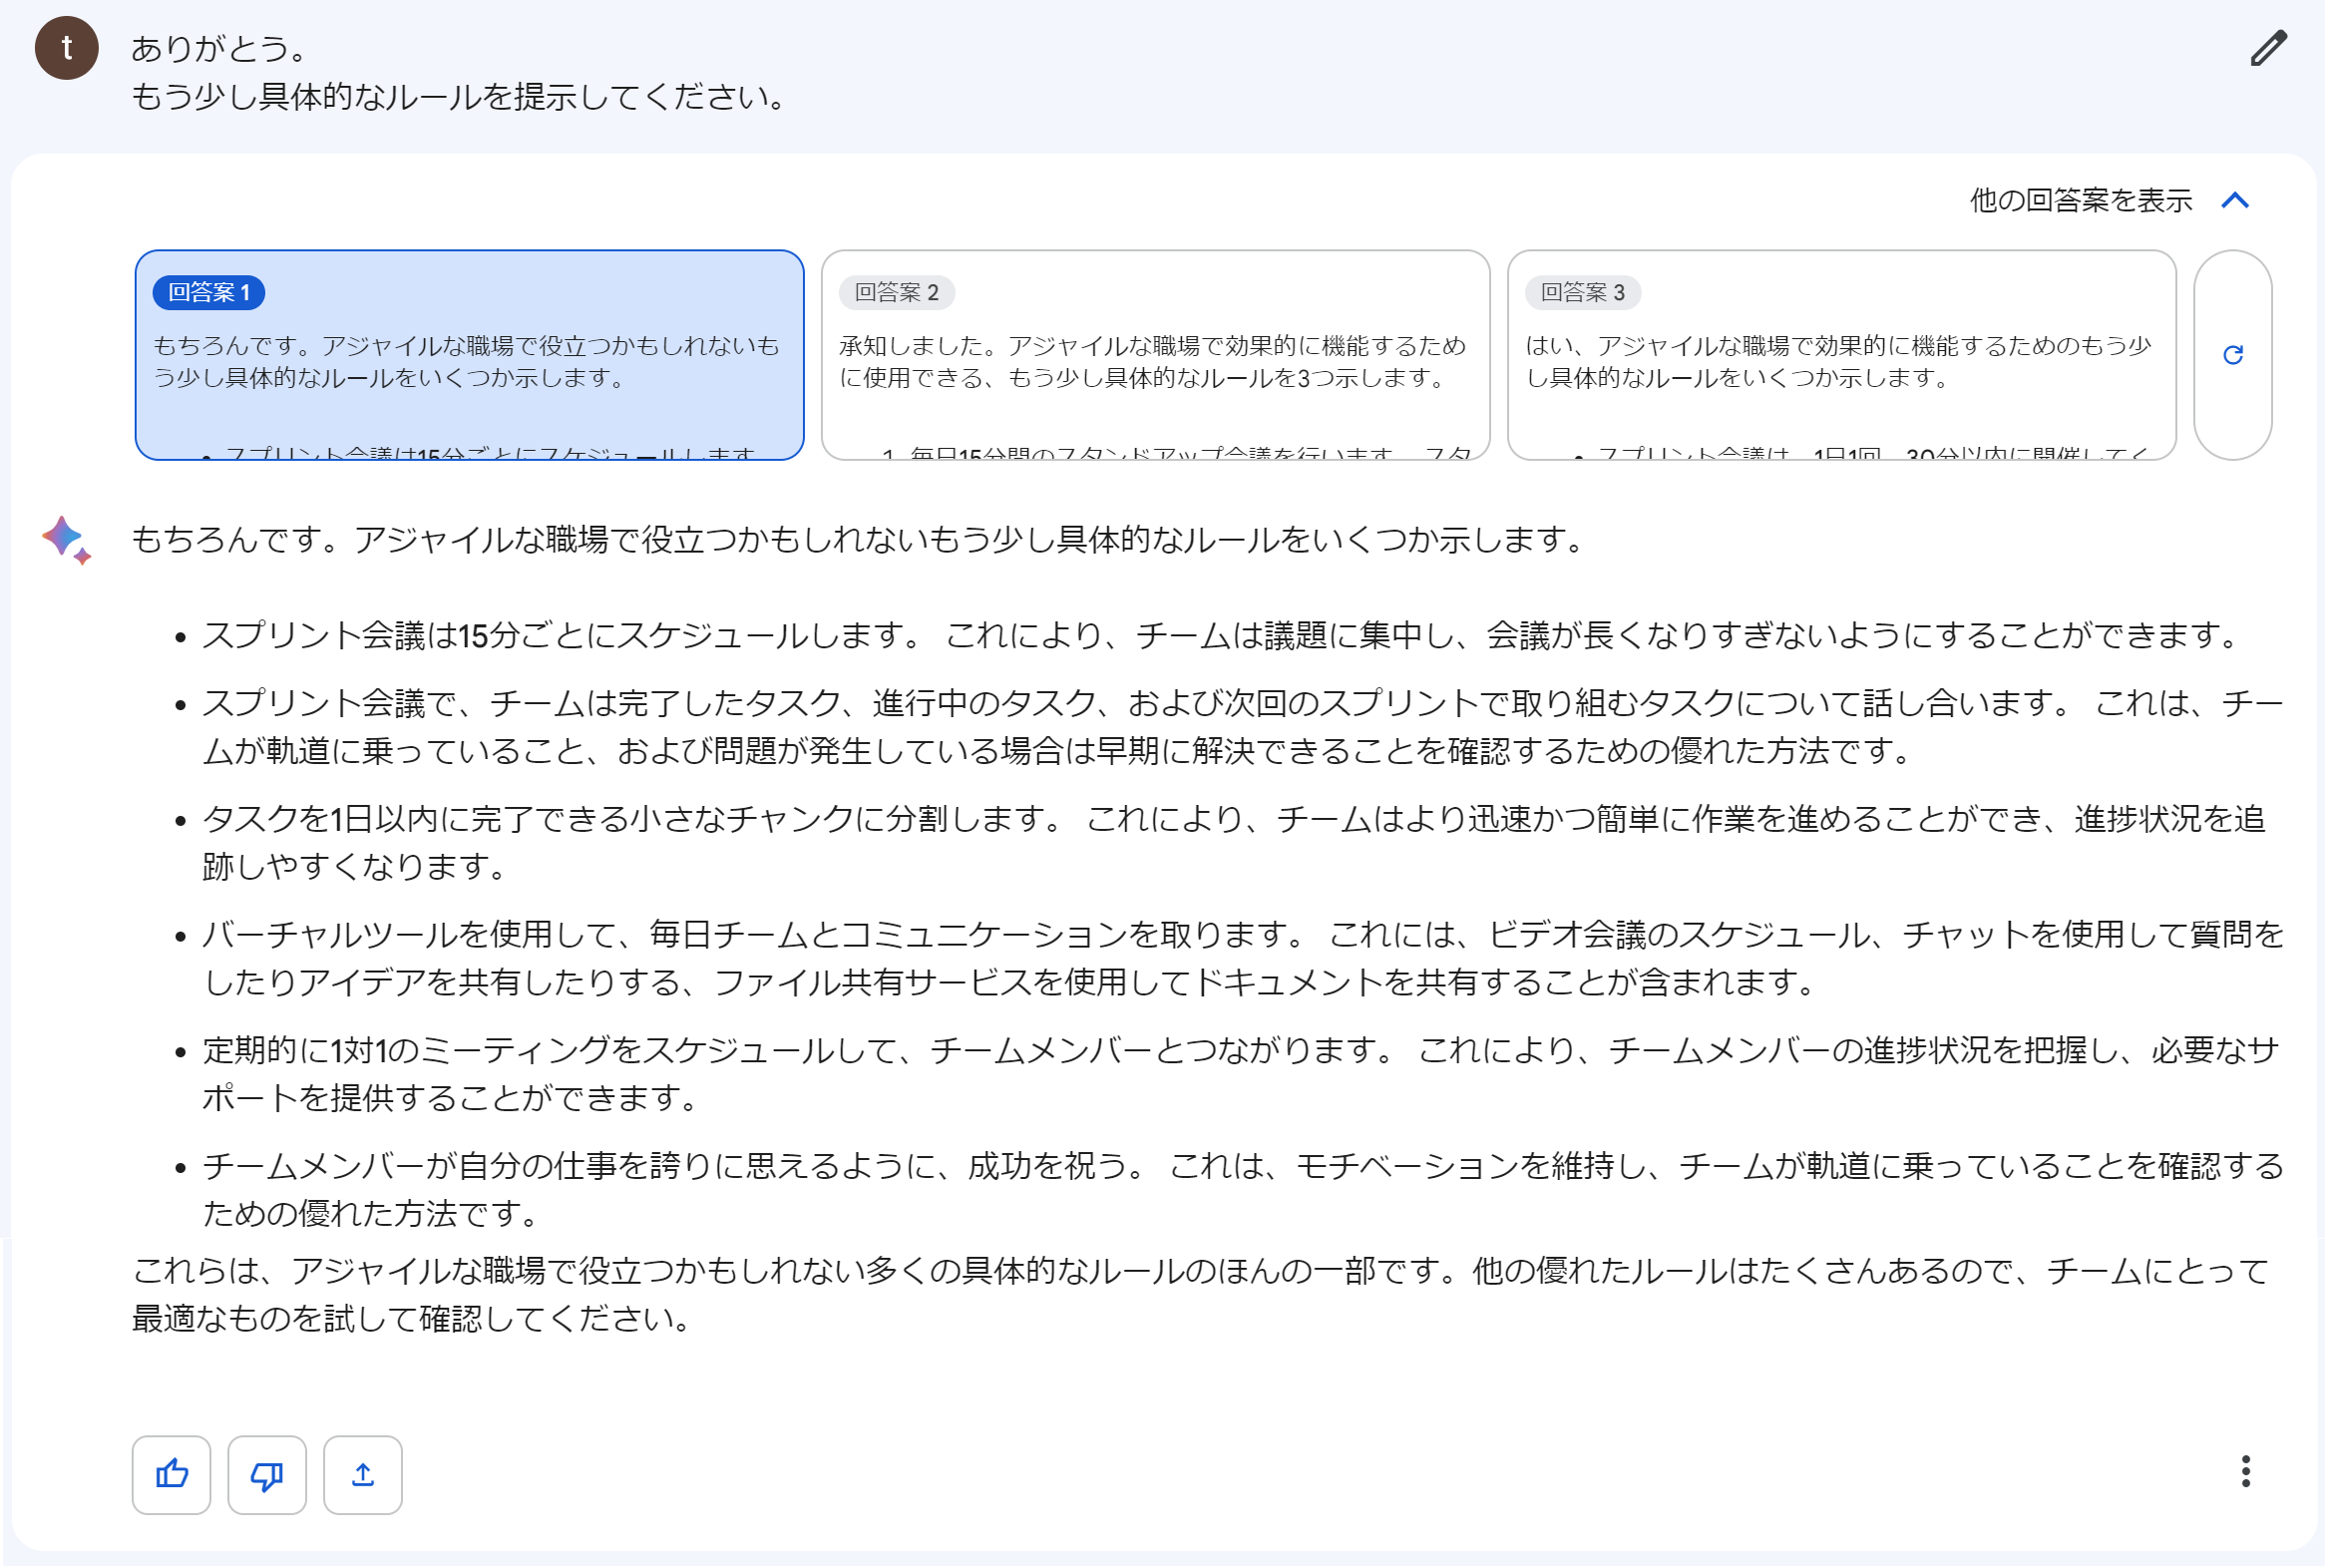Click the response intro sentence beginning もちろんです

(x=858, y=540)
